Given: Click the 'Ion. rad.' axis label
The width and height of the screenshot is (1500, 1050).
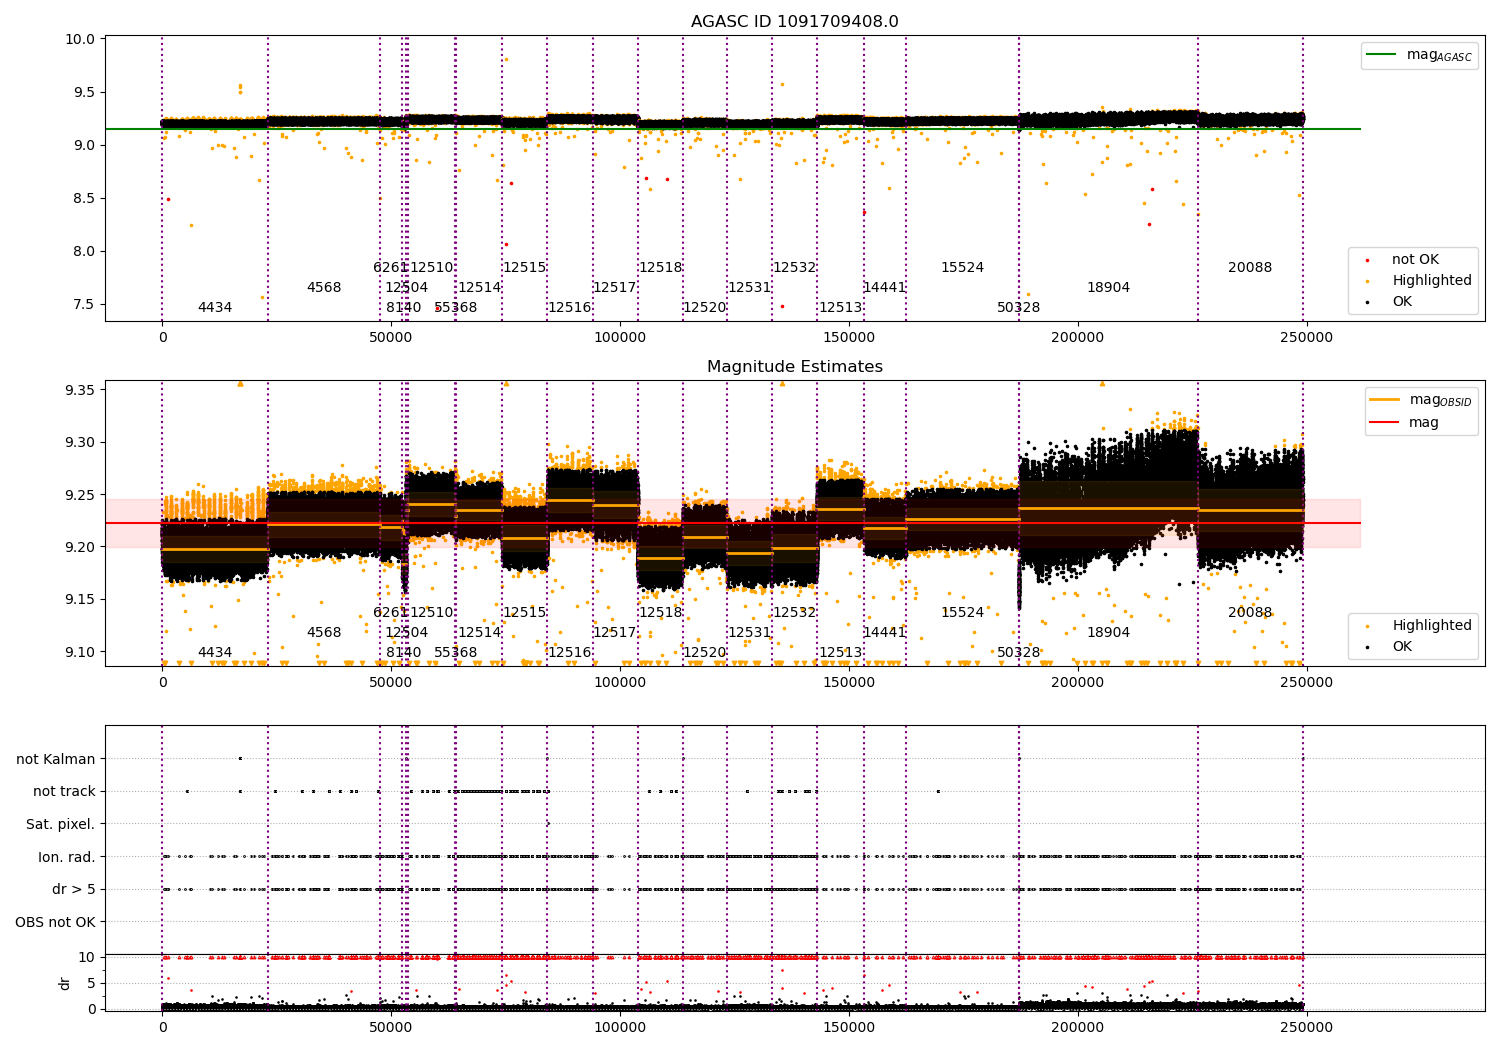Looking at the screenshot, I should click(x=67, y=857).
